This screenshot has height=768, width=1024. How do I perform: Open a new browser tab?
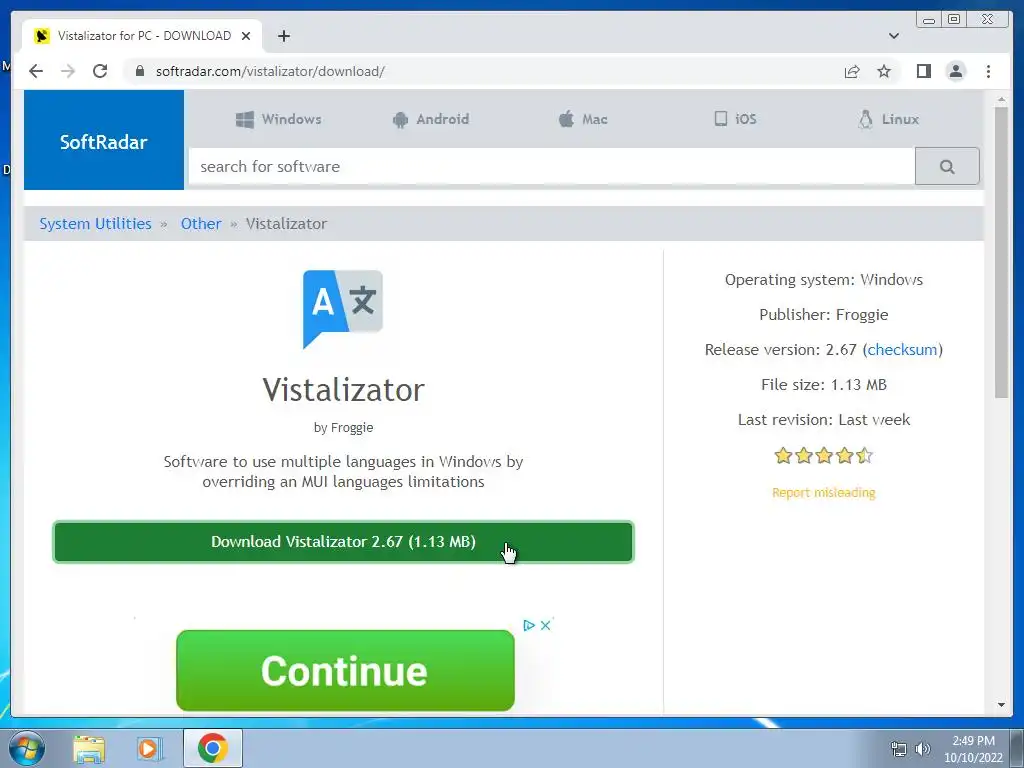click(283, 36)
